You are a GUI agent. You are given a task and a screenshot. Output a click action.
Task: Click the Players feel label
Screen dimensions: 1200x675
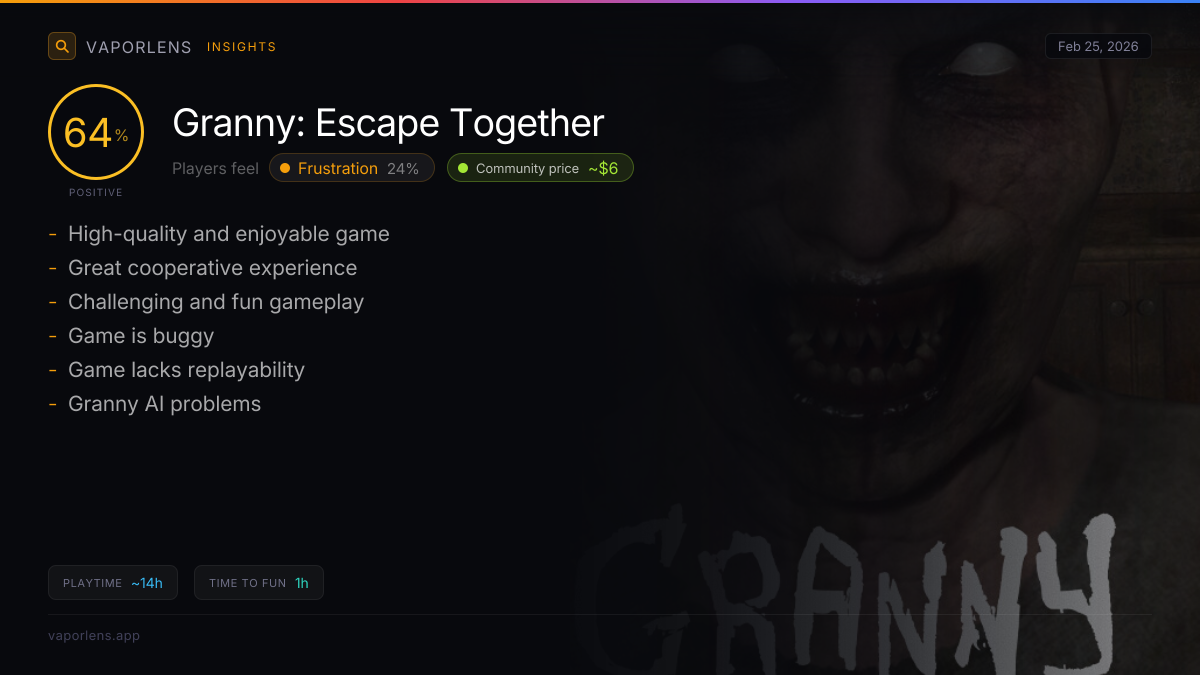(215, 168)
